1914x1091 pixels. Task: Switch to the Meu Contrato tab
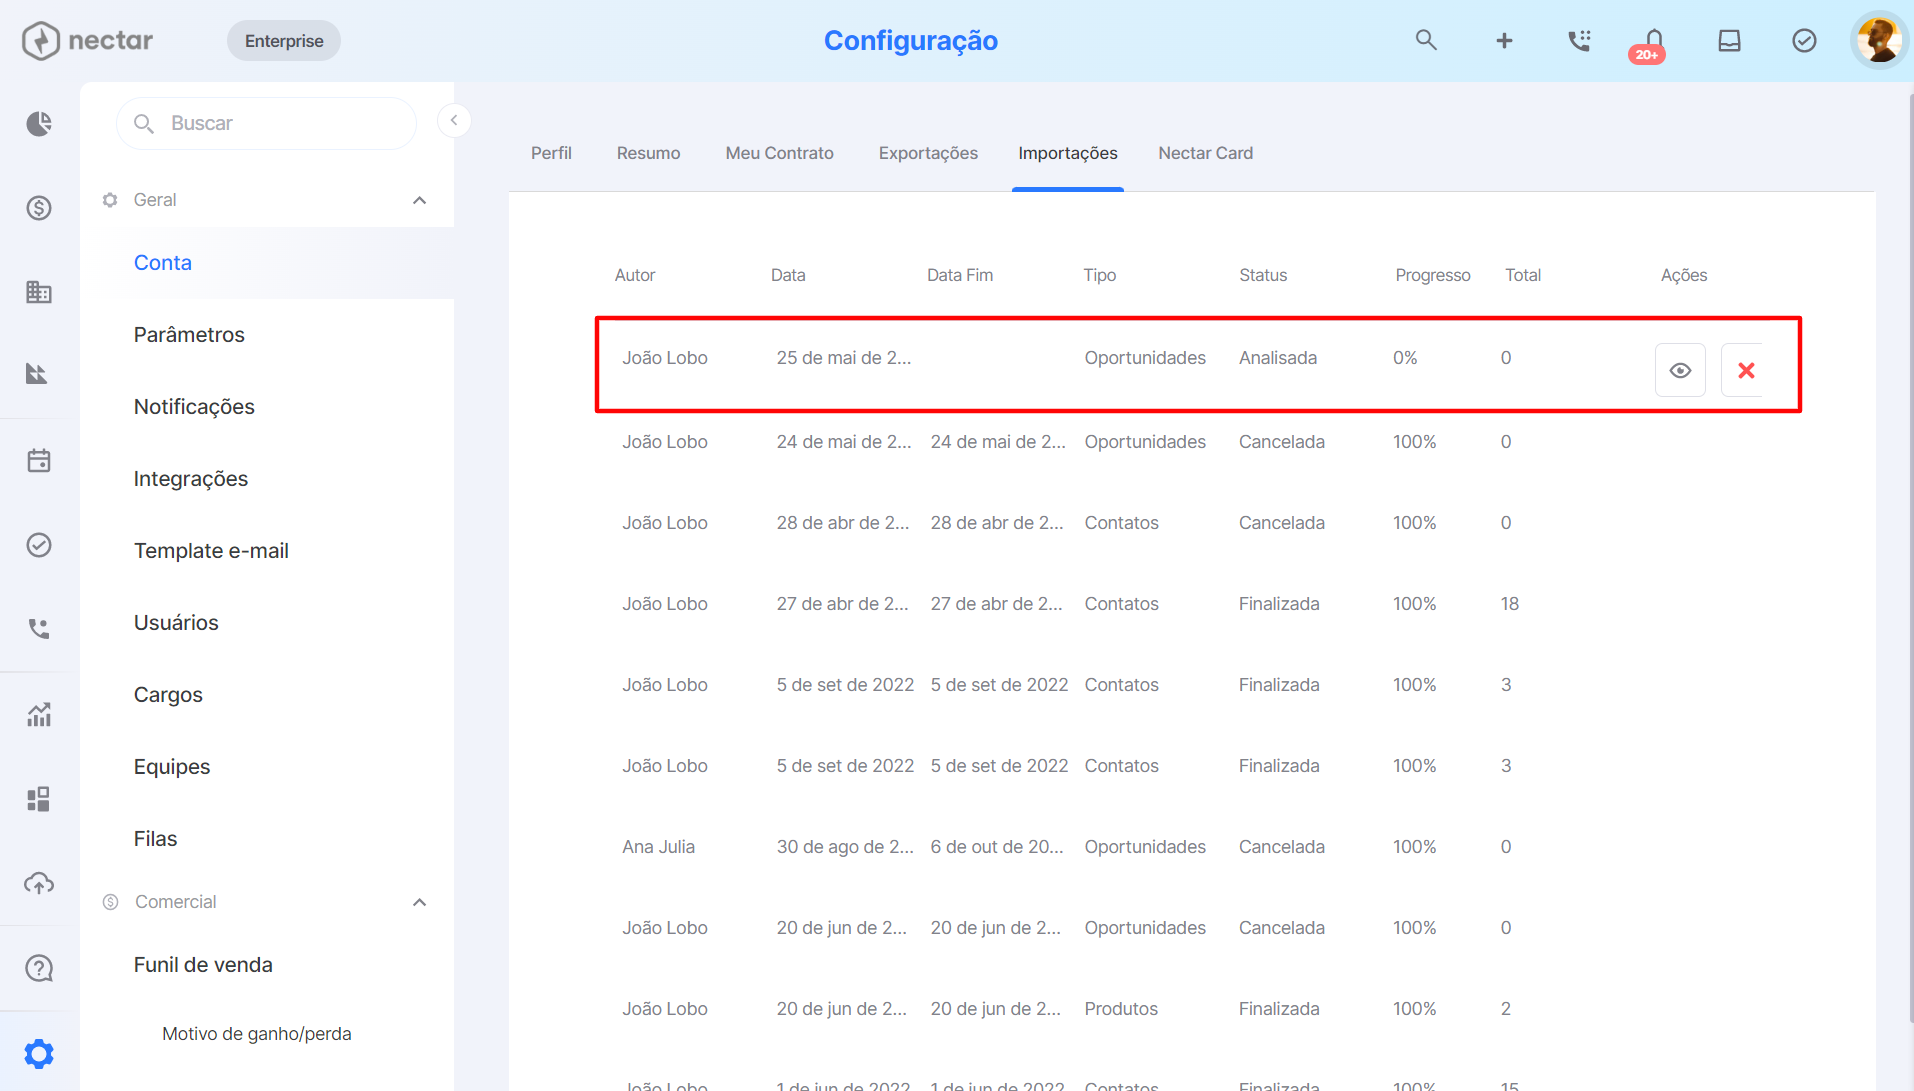(779, 153)
